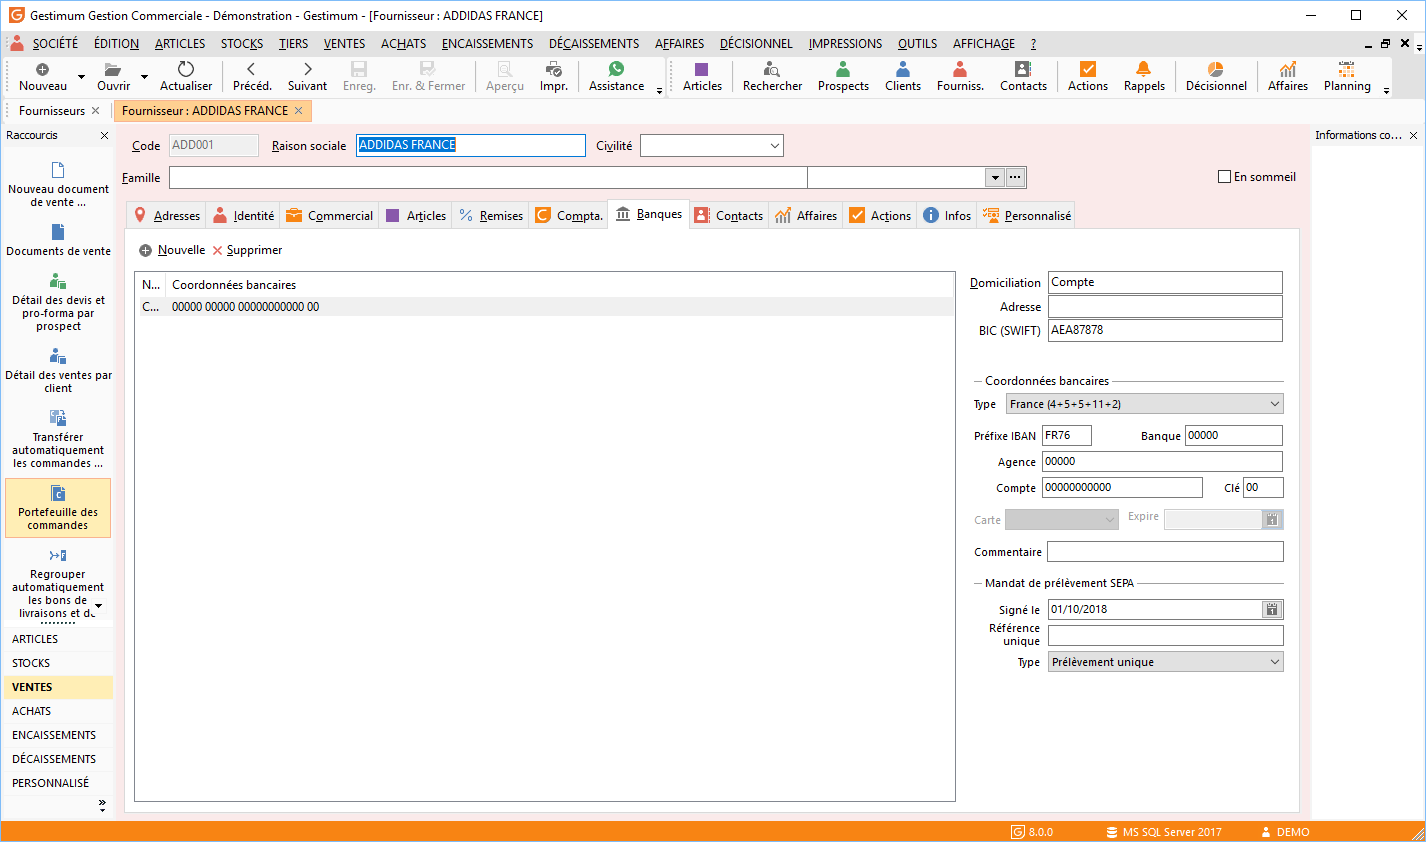
Task: Expand the Civilité dropdown
Action: pyautogui.click(x=775, y=146)
